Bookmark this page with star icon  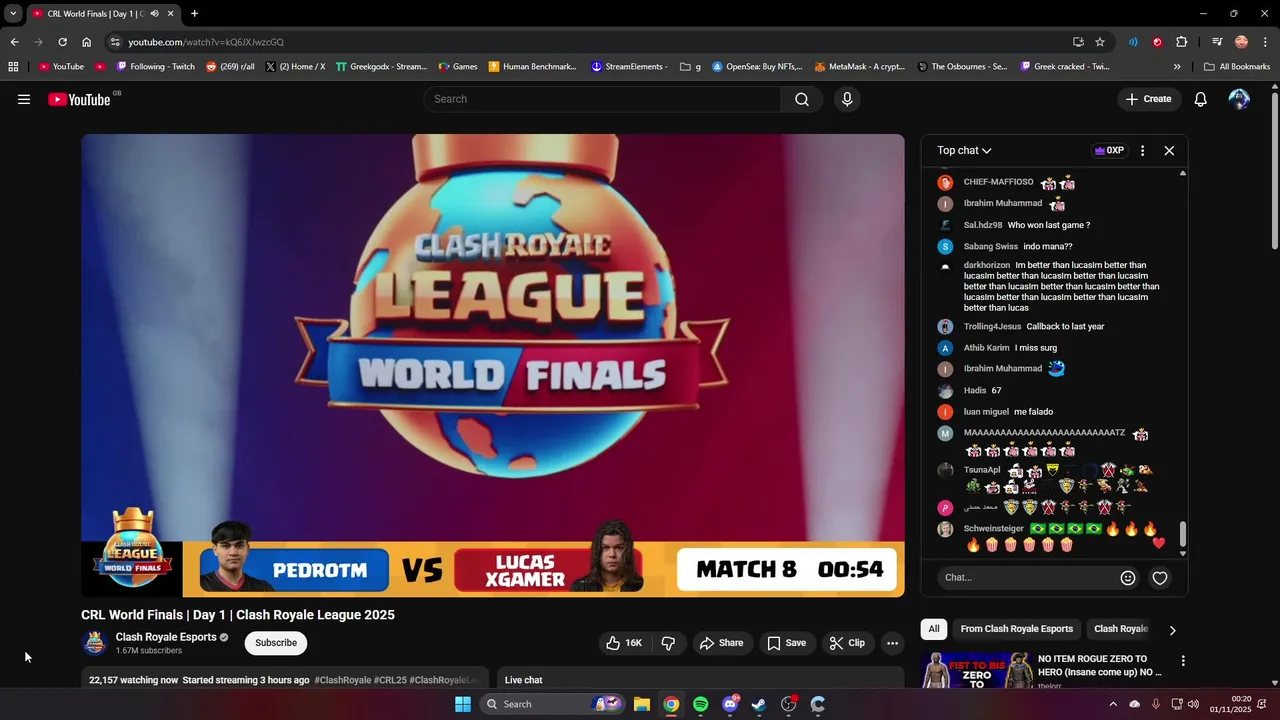(1100, 42)
